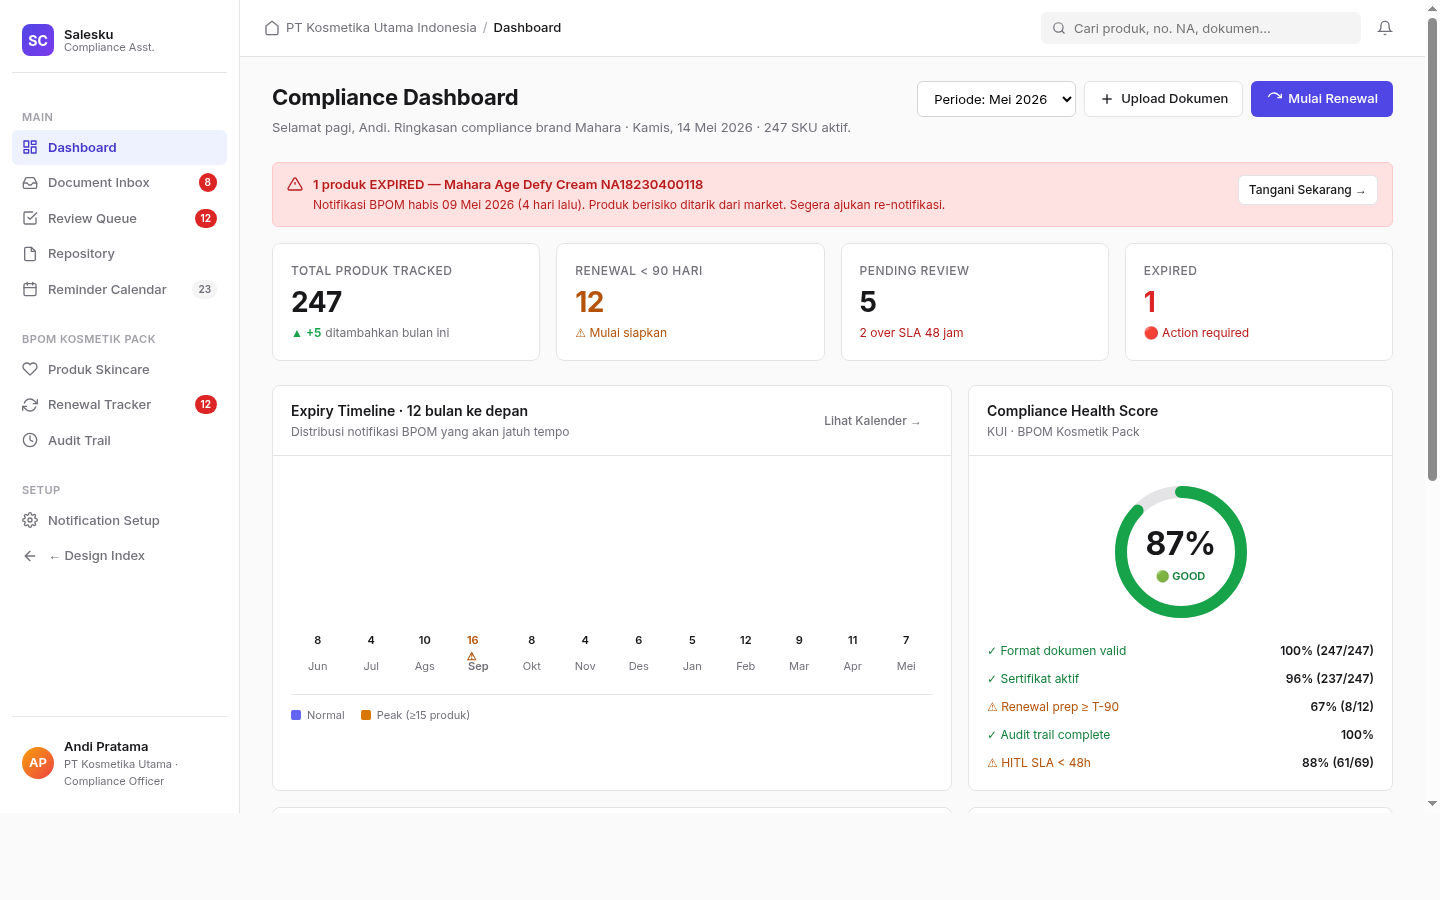Click the Normal legend color swatch
1440x900 pixels.
pyautogui.click(x=296, y=715)
